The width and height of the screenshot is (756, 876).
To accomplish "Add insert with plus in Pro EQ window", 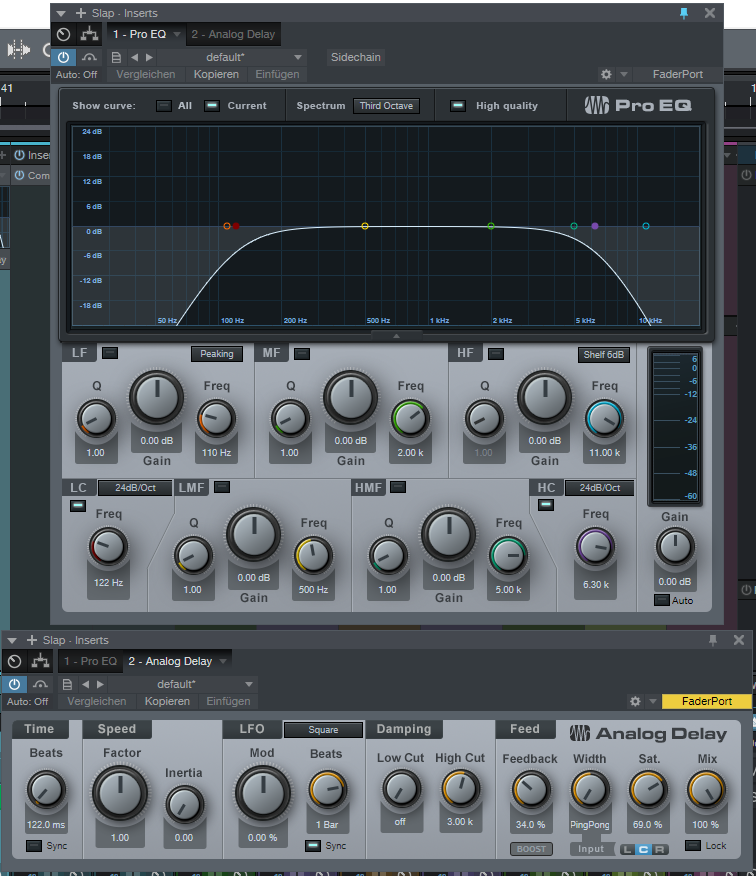I will [x=81, y=13].
